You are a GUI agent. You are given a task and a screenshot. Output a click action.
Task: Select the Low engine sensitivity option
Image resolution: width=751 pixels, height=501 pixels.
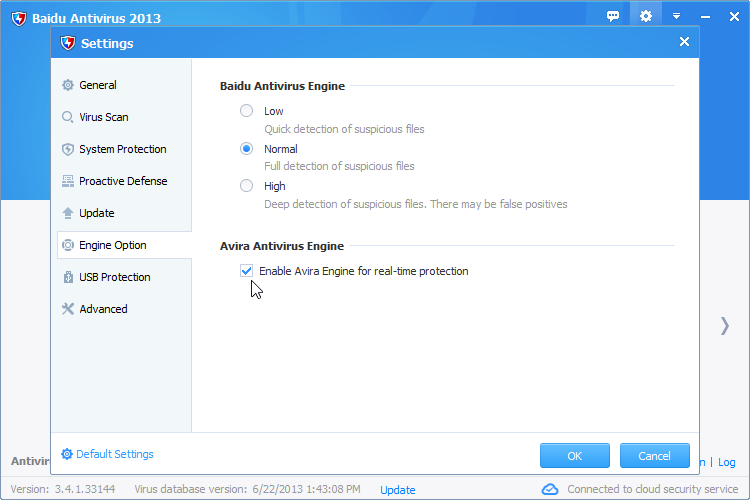click(x=246, y=111)
